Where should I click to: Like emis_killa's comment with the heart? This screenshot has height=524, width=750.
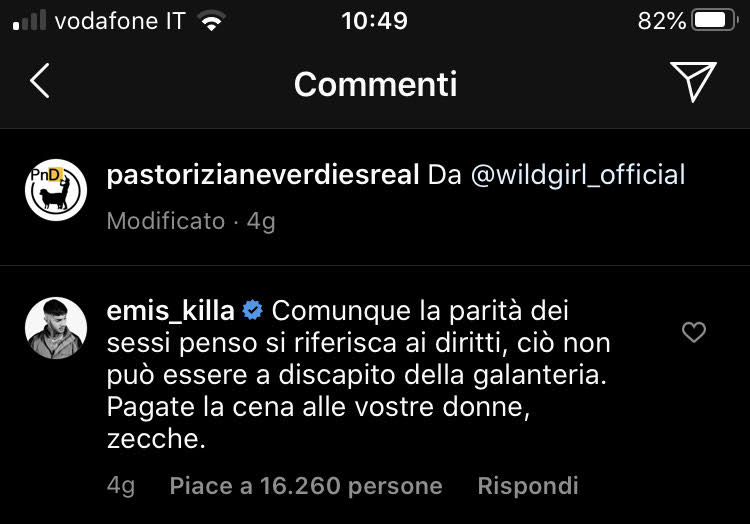[693, 333]
